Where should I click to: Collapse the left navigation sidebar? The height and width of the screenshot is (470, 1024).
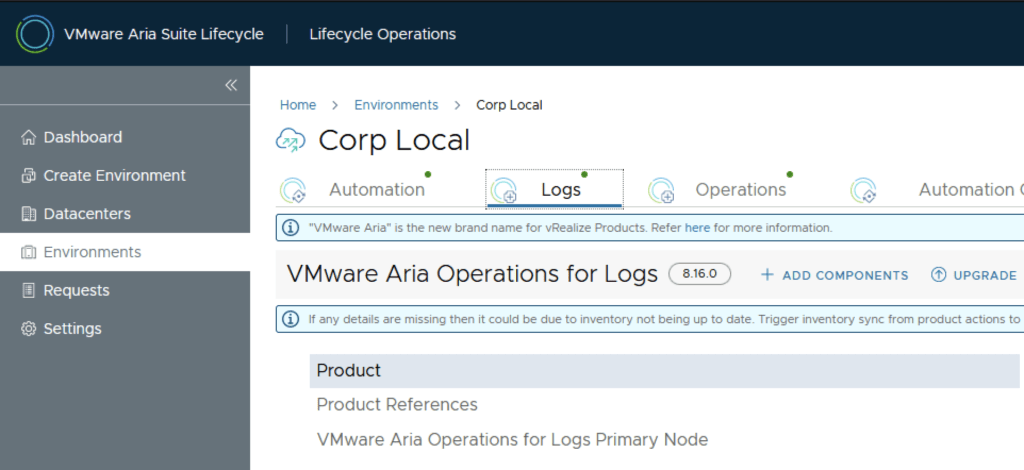click(231, 85)
